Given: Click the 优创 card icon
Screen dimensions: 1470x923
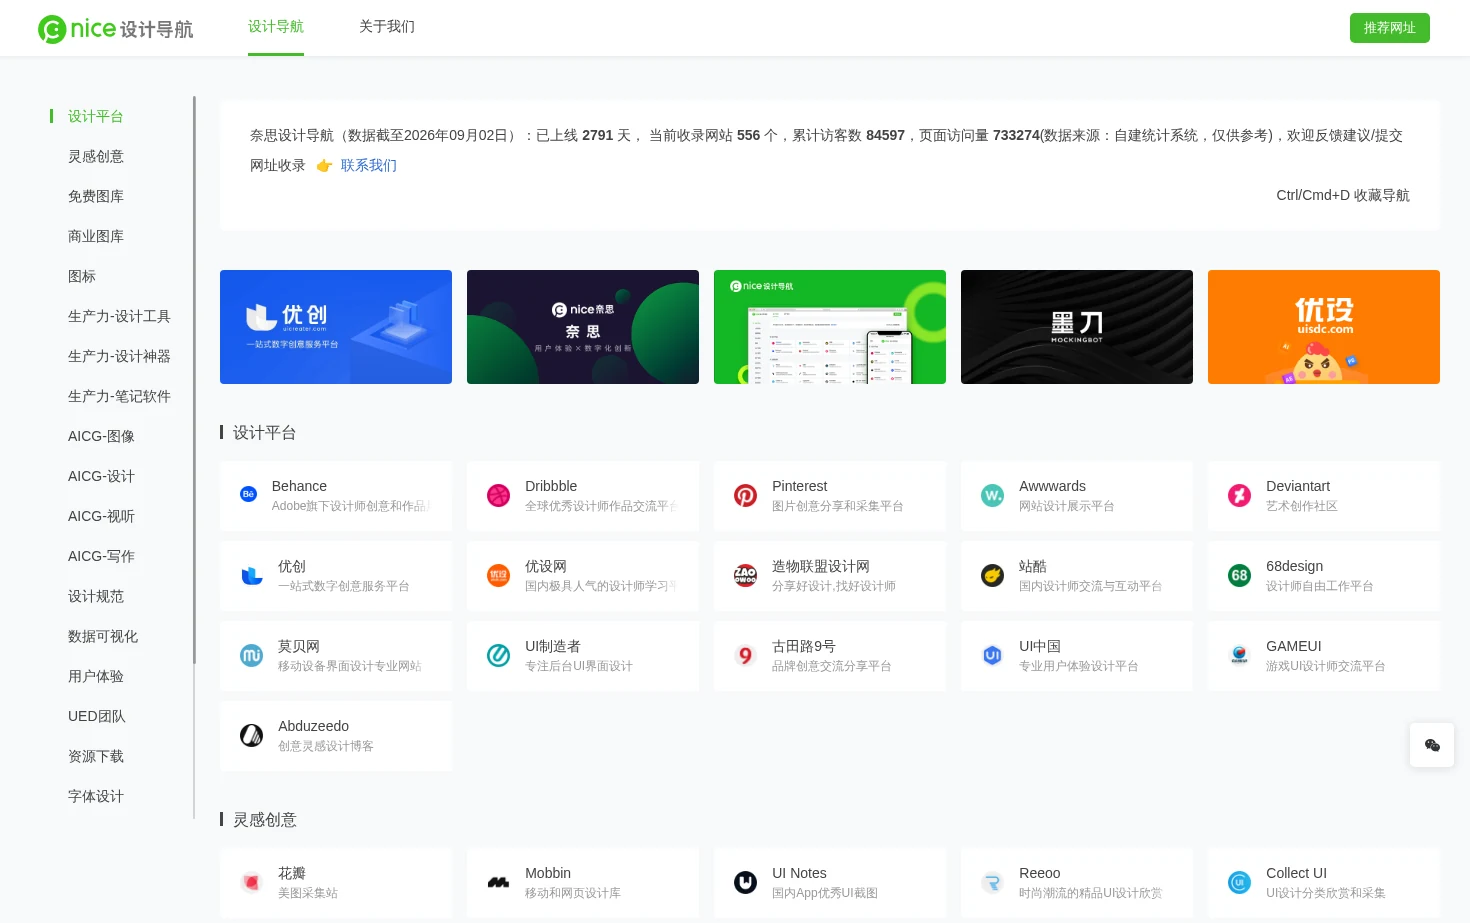Looking at the screenshot, I should coord(252,575).
